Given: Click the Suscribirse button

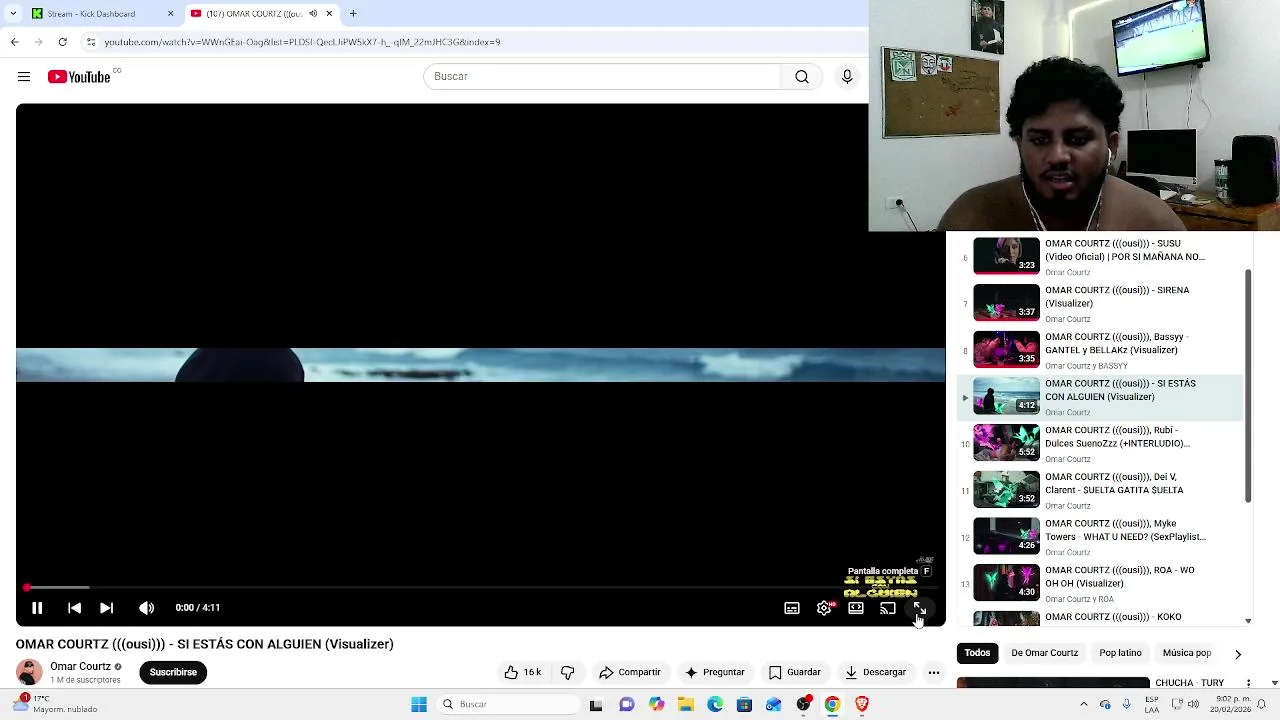Looking at the screenshot, I should [x=173, y=672].
